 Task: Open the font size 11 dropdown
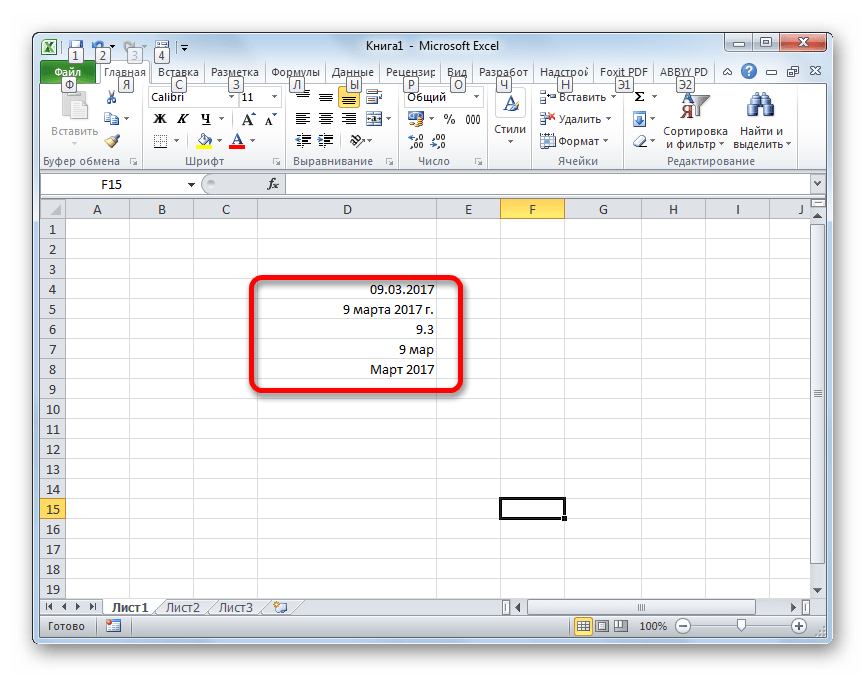coord(274,97)
